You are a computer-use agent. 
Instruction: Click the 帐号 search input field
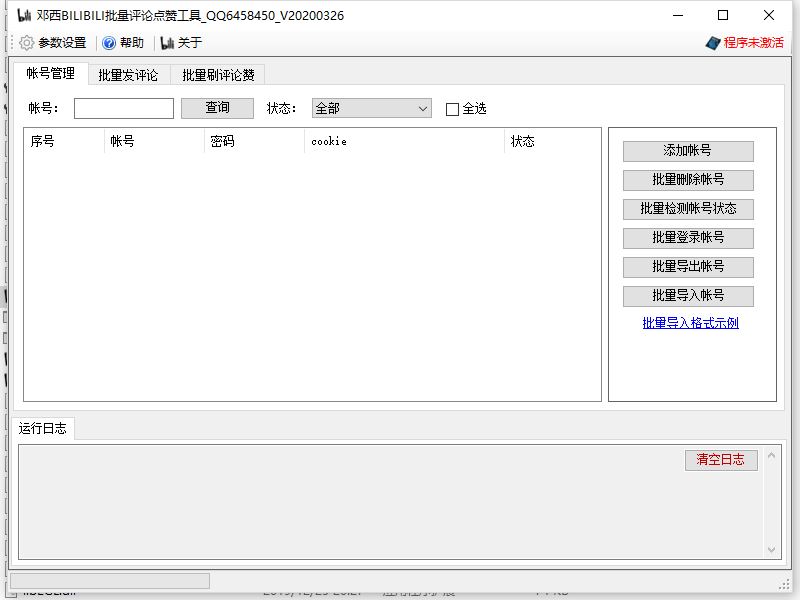pos(124,108)
